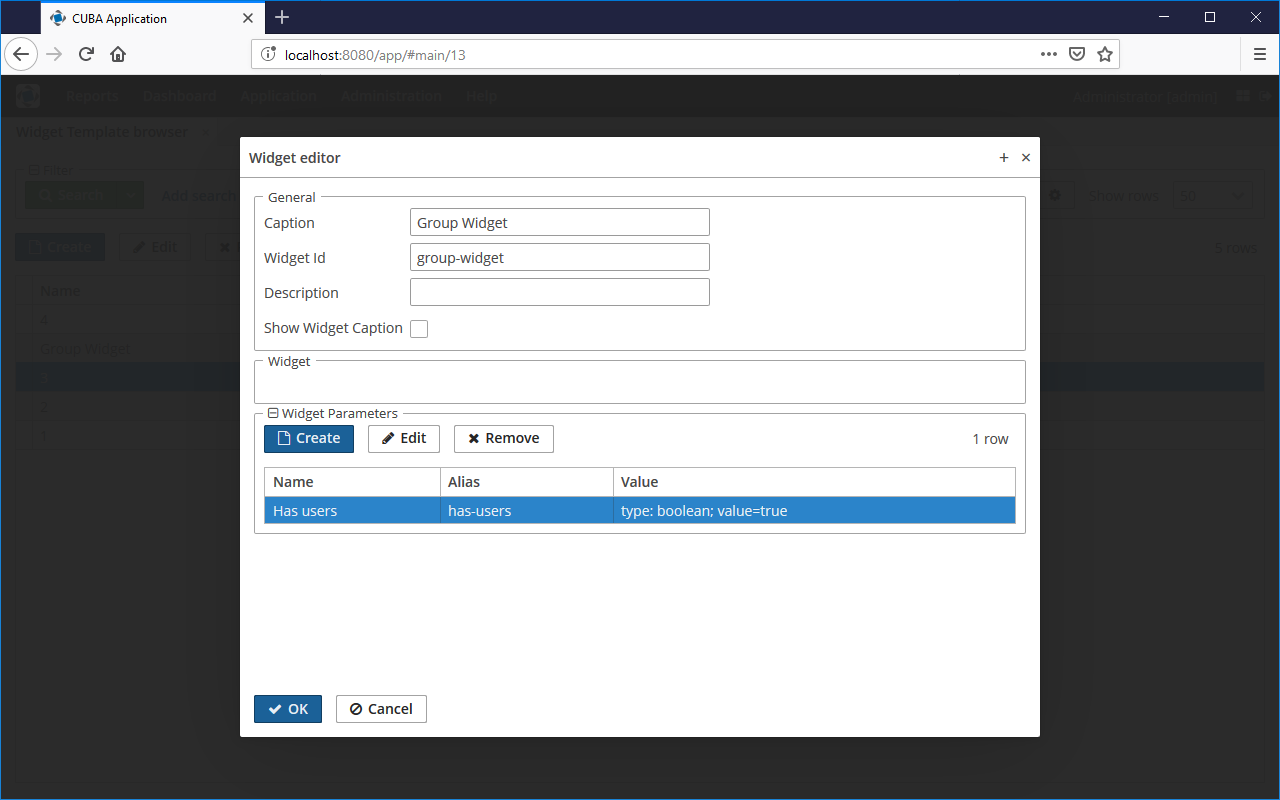Open the dimmed Administration menu
1280x800 pixels.
pos(391,97)
